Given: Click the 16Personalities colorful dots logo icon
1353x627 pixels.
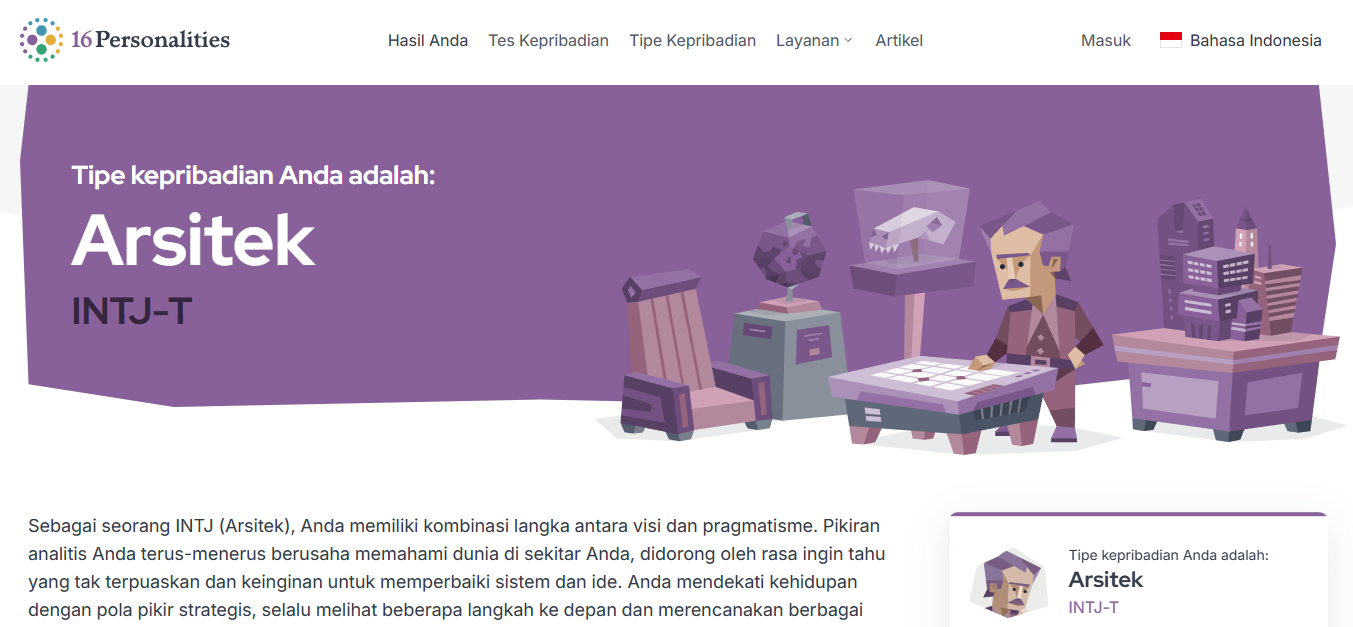Looking at the screenshot, I should pyautogui.click(x=42, y=40).
